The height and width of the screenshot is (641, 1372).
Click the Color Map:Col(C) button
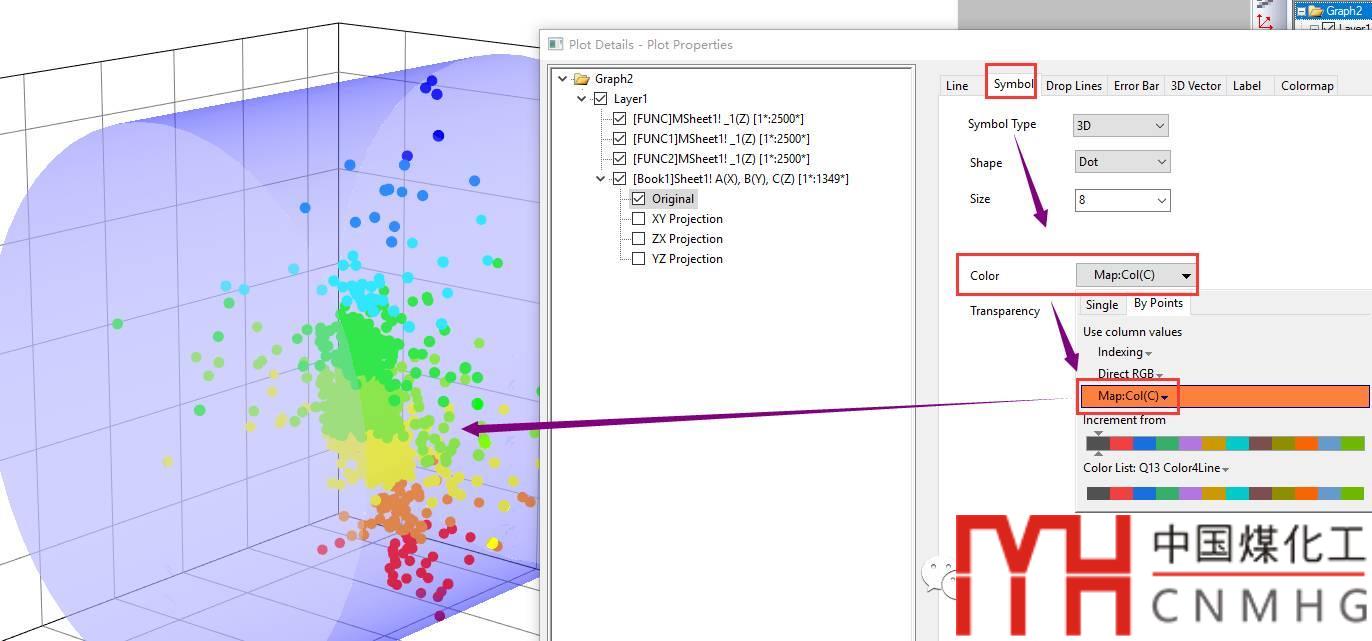[x=1135, y=275]
